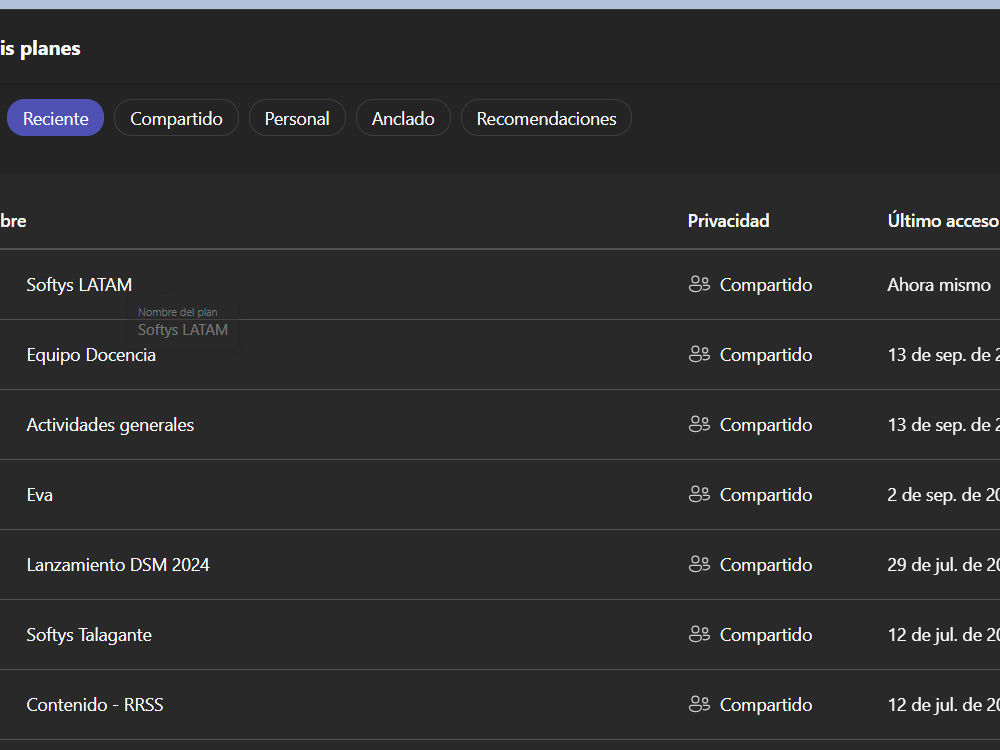This screenshot has height=750, width=1000.
Task: Click the shared people icon for Softys LATAM
Action: (x=700, y=284)
